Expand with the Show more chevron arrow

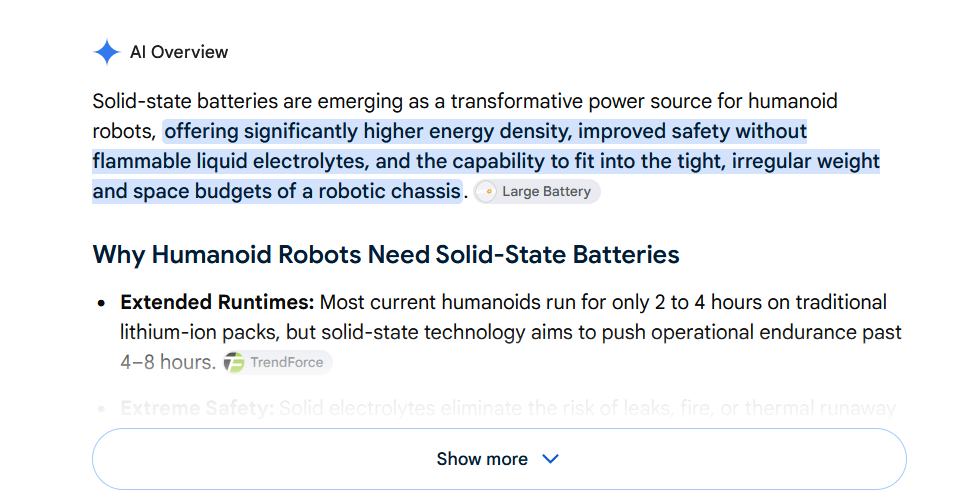tap(550, 459)
